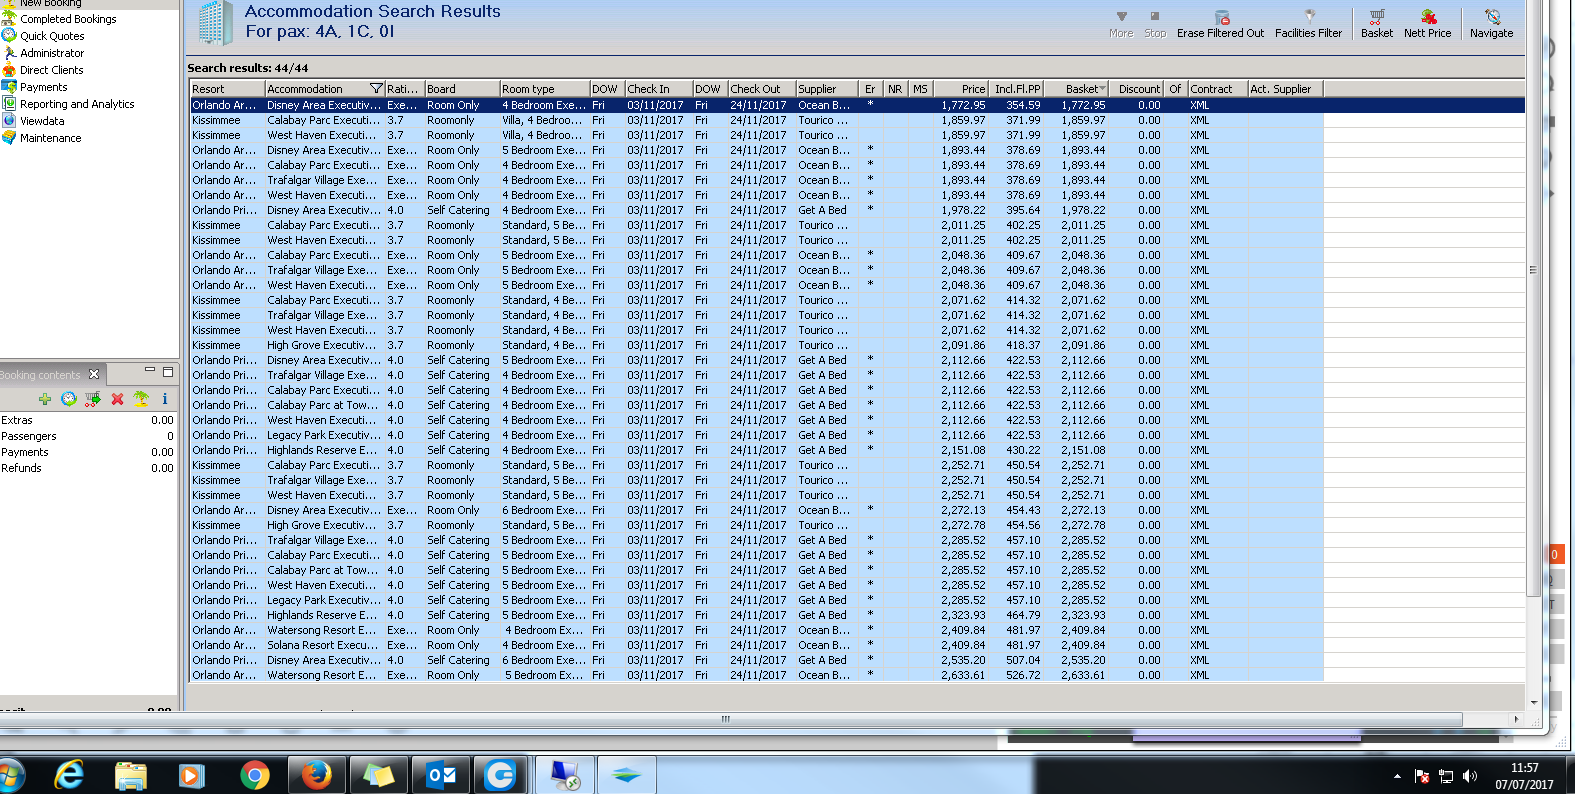Click scroll-down arrow of results list
1575x794 pixels.
1532,702
